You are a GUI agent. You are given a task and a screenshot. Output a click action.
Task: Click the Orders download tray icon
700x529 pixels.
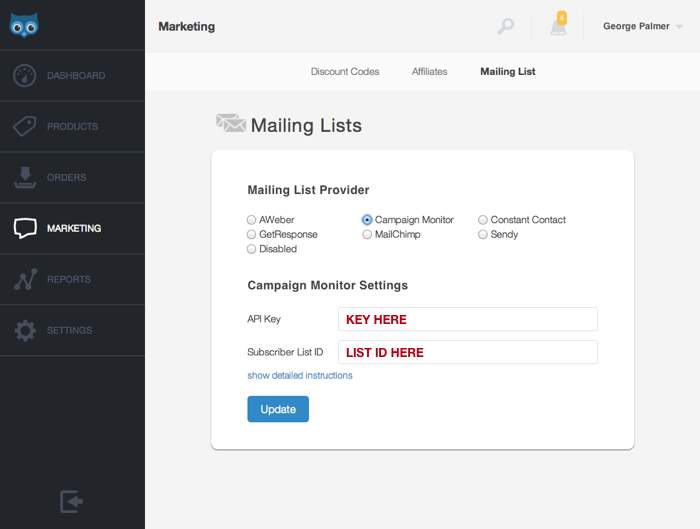point(25,177)
